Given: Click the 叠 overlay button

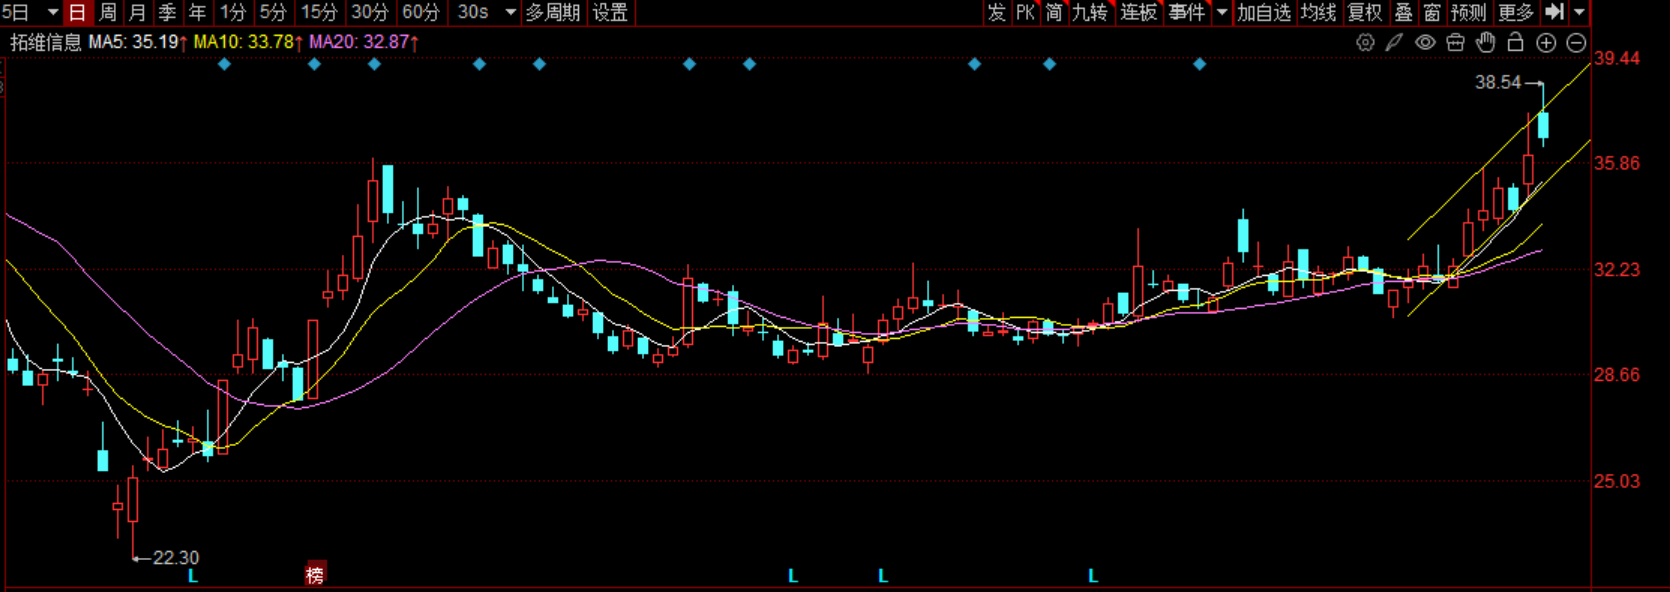Looking at the screenshot, I should (1404, 12).
